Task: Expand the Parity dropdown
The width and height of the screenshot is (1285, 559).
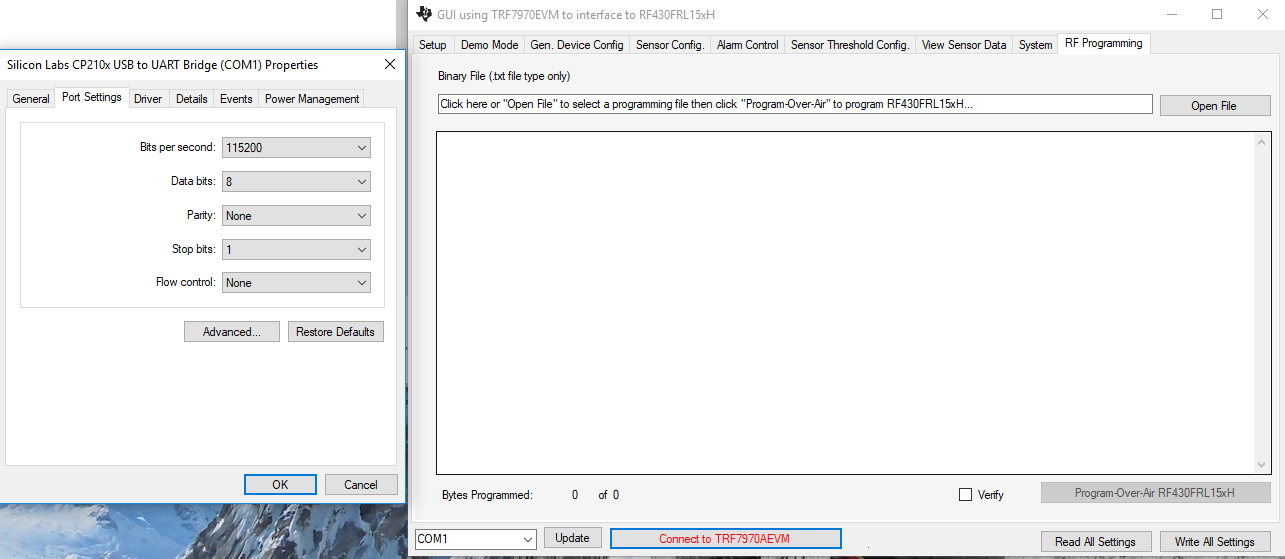Action: click(296, 215)
